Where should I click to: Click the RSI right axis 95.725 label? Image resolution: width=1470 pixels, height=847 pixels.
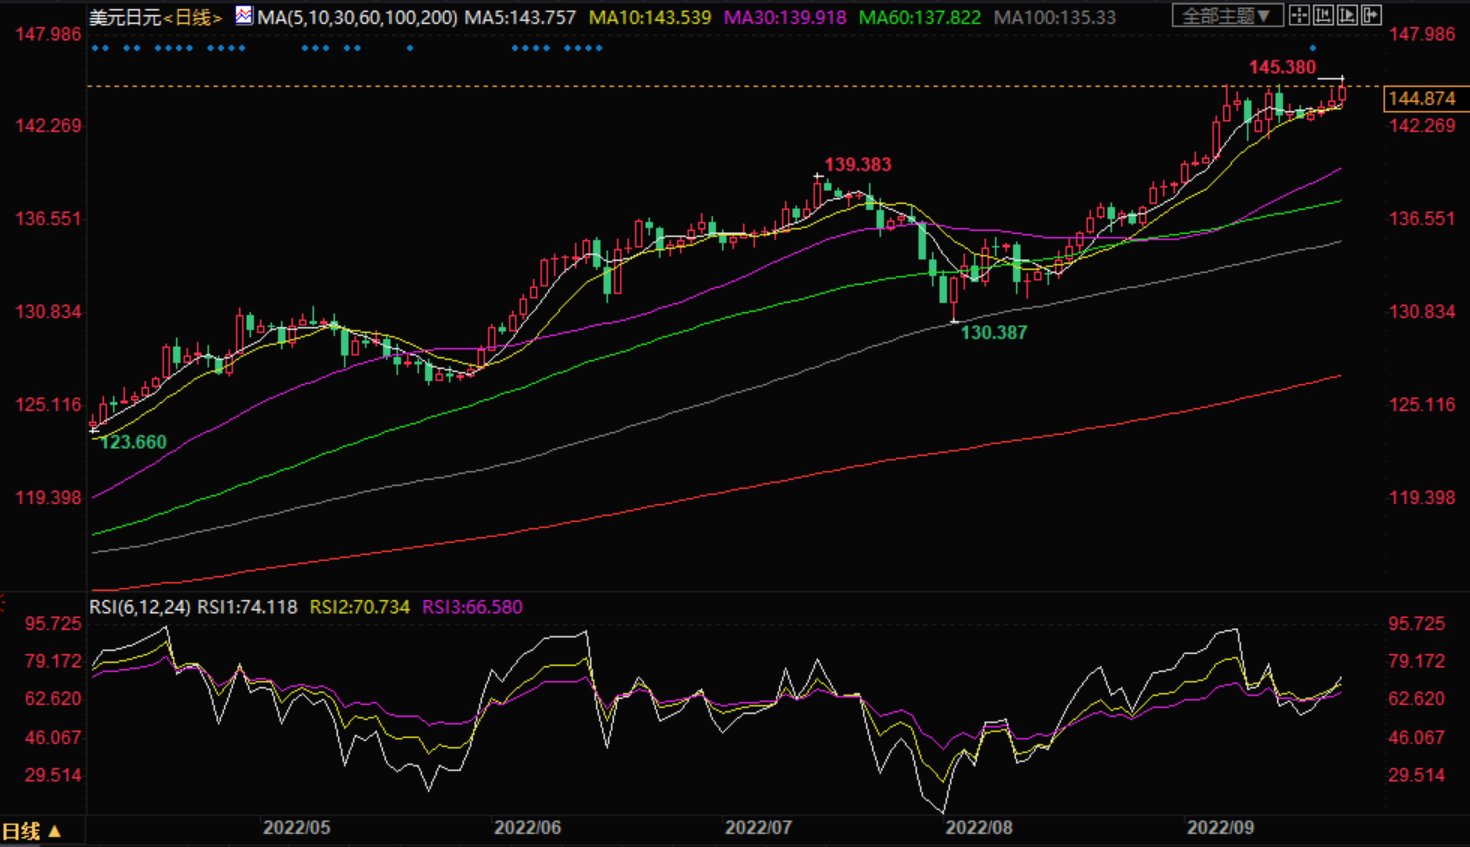[x=1416, y=623]
